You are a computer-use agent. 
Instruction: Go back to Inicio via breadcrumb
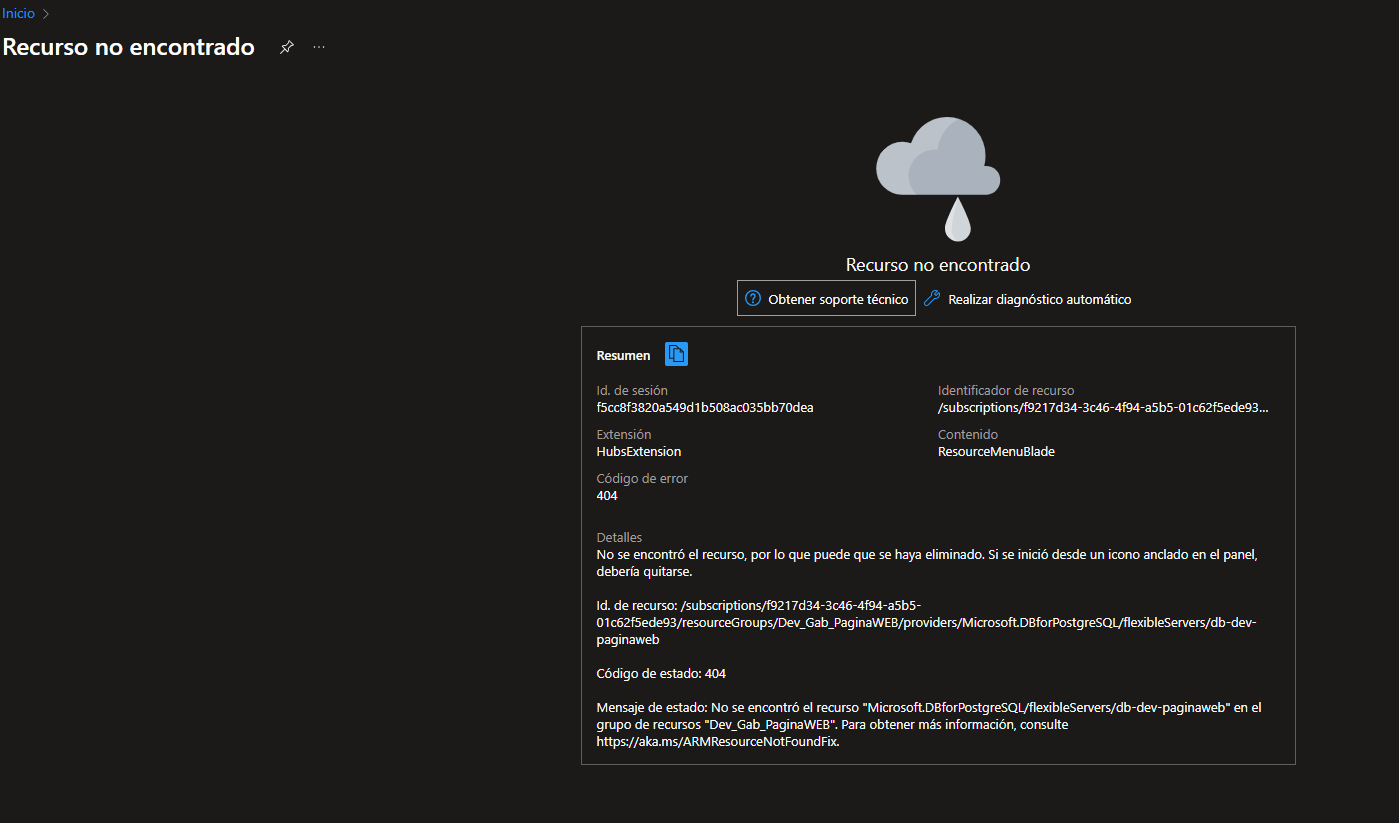(x=18, y=14)
